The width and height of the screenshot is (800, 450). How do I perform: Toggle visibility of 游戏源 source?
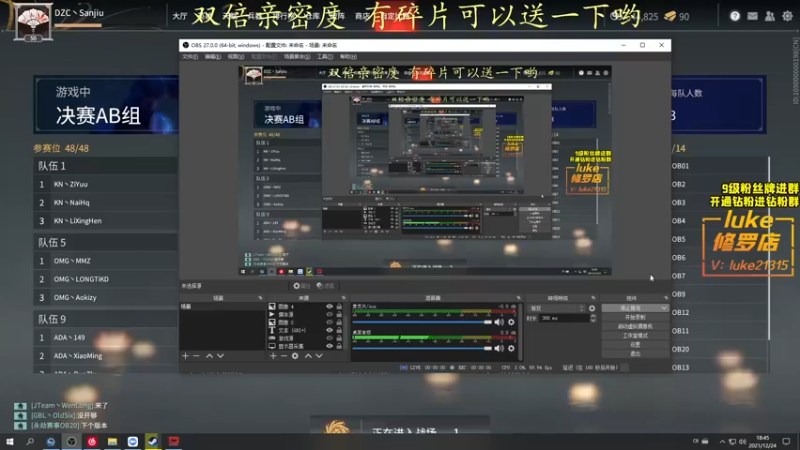click(329, 338)
